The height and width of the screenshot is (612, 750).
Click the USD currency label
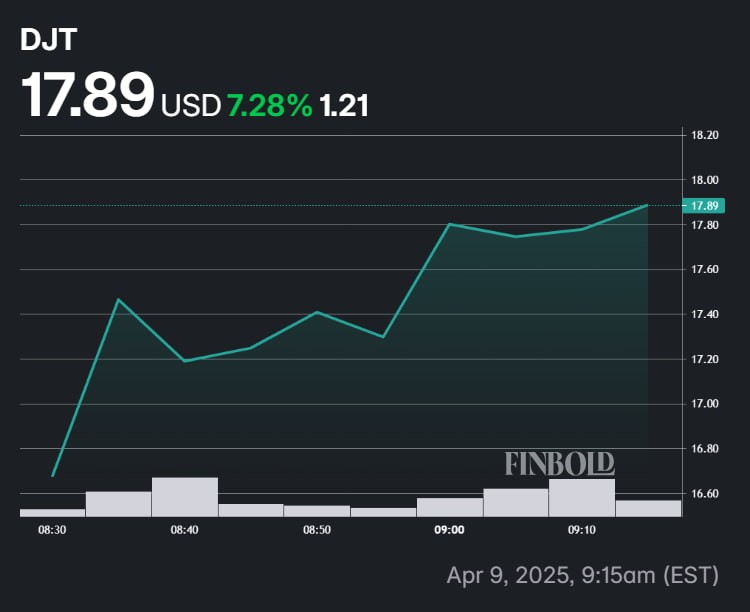[x=190, y=104]
